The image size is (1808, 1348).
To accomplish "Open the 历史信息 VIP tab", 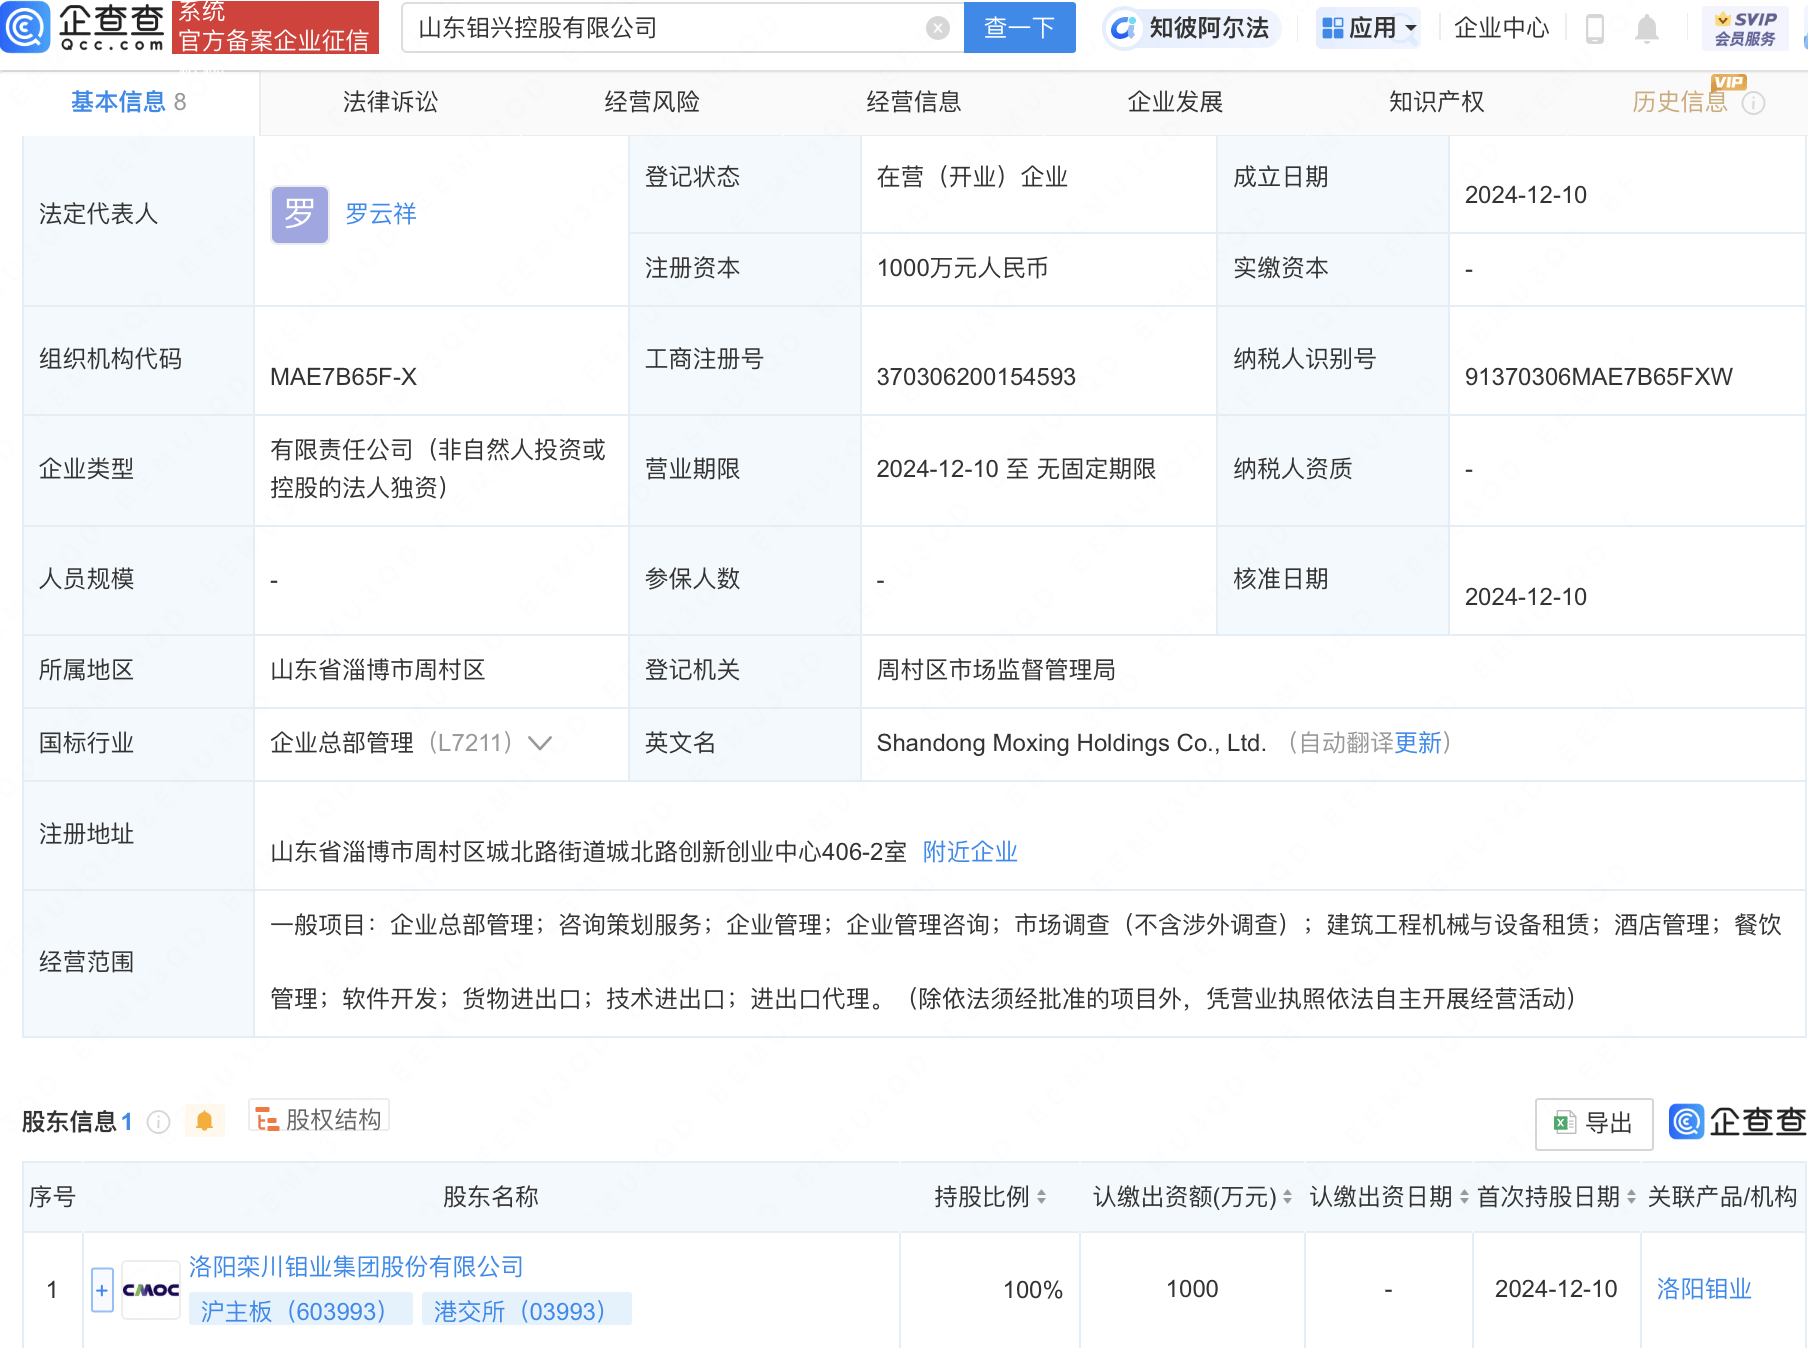I will coord(1680,102).
